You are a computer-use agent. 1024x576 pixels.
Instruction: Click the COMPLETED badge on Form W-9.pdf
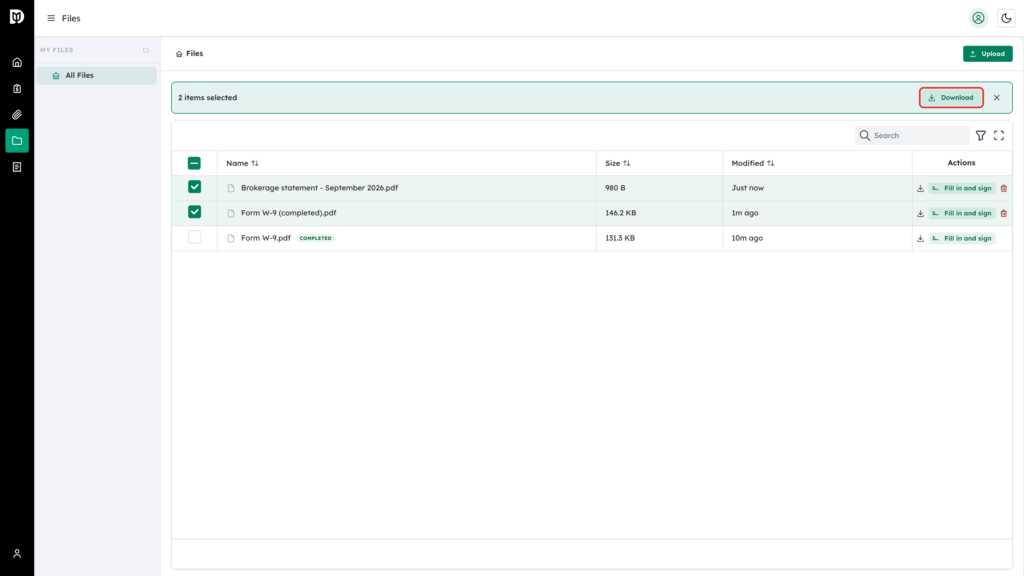(x=315, y=238)
